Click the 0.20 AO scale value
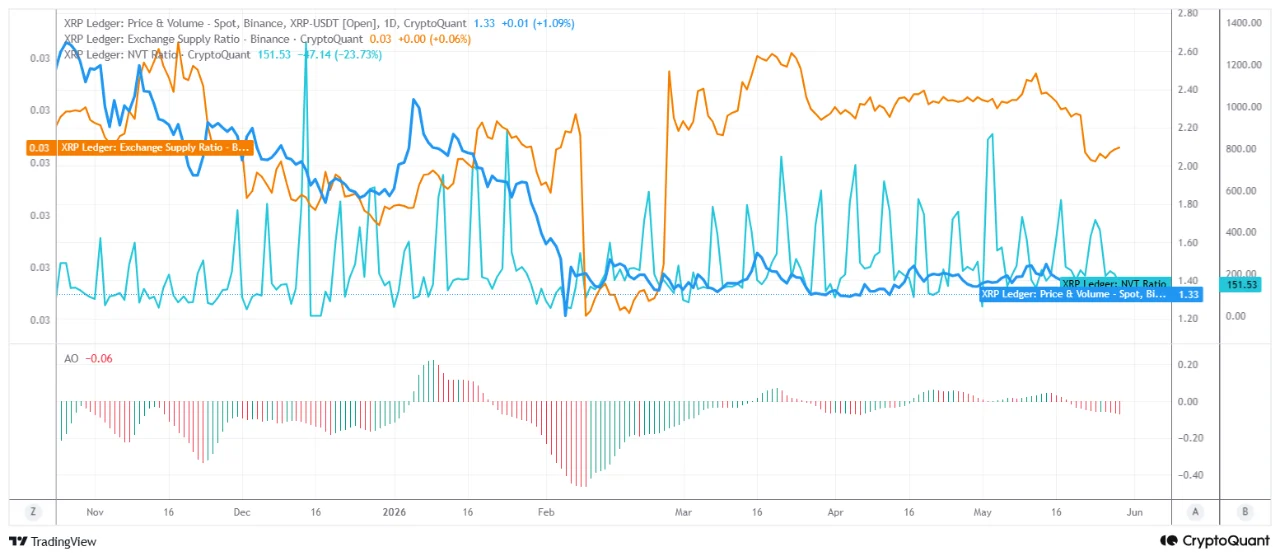 coord(1188,365)
